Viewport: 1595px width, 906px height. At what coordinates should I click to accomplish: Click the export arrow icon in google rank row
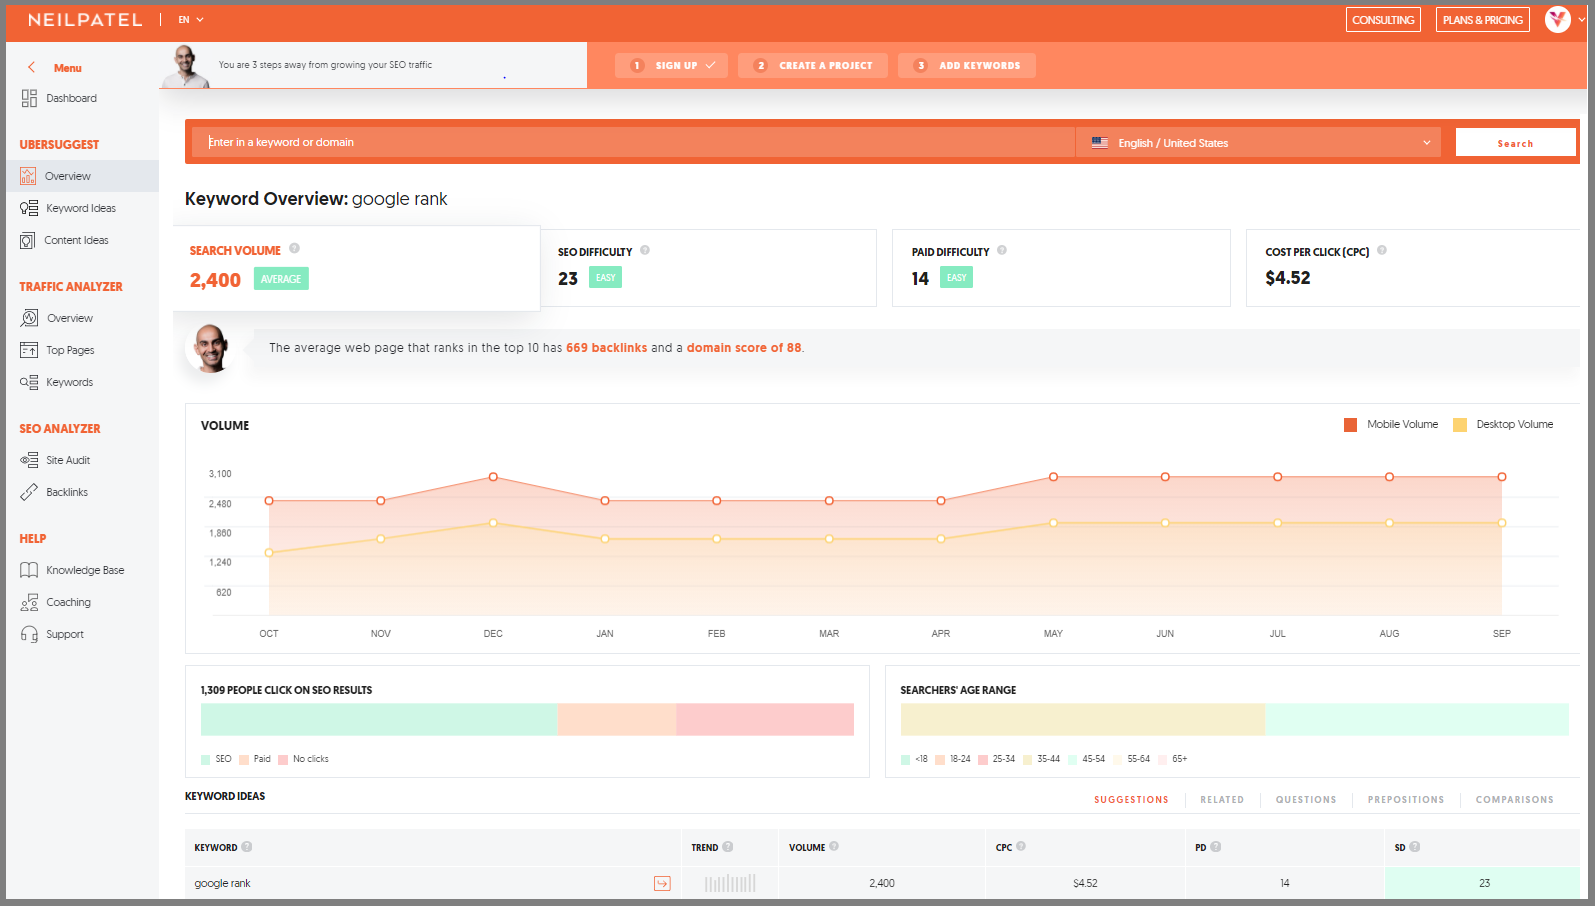(x=662, y=883)
